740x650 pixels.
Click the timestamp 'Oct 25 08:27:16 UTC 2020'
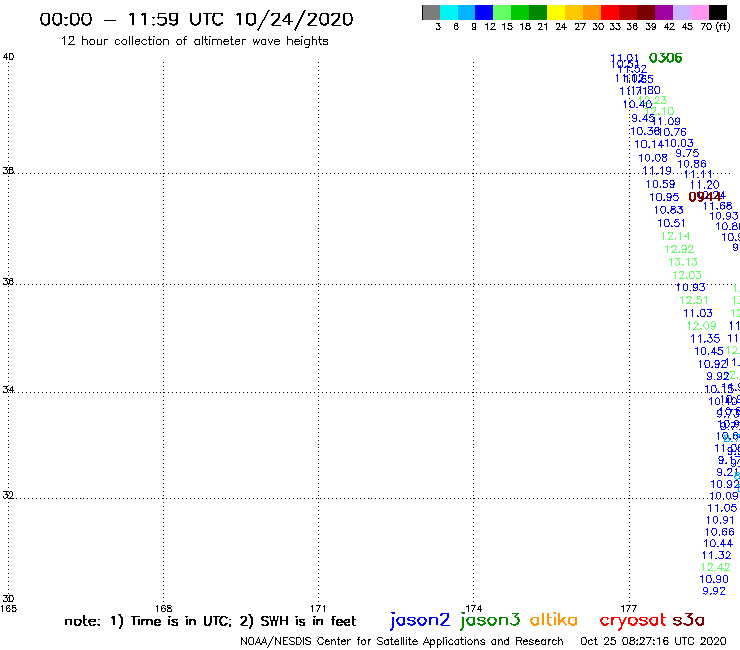[x=653, y=641]
